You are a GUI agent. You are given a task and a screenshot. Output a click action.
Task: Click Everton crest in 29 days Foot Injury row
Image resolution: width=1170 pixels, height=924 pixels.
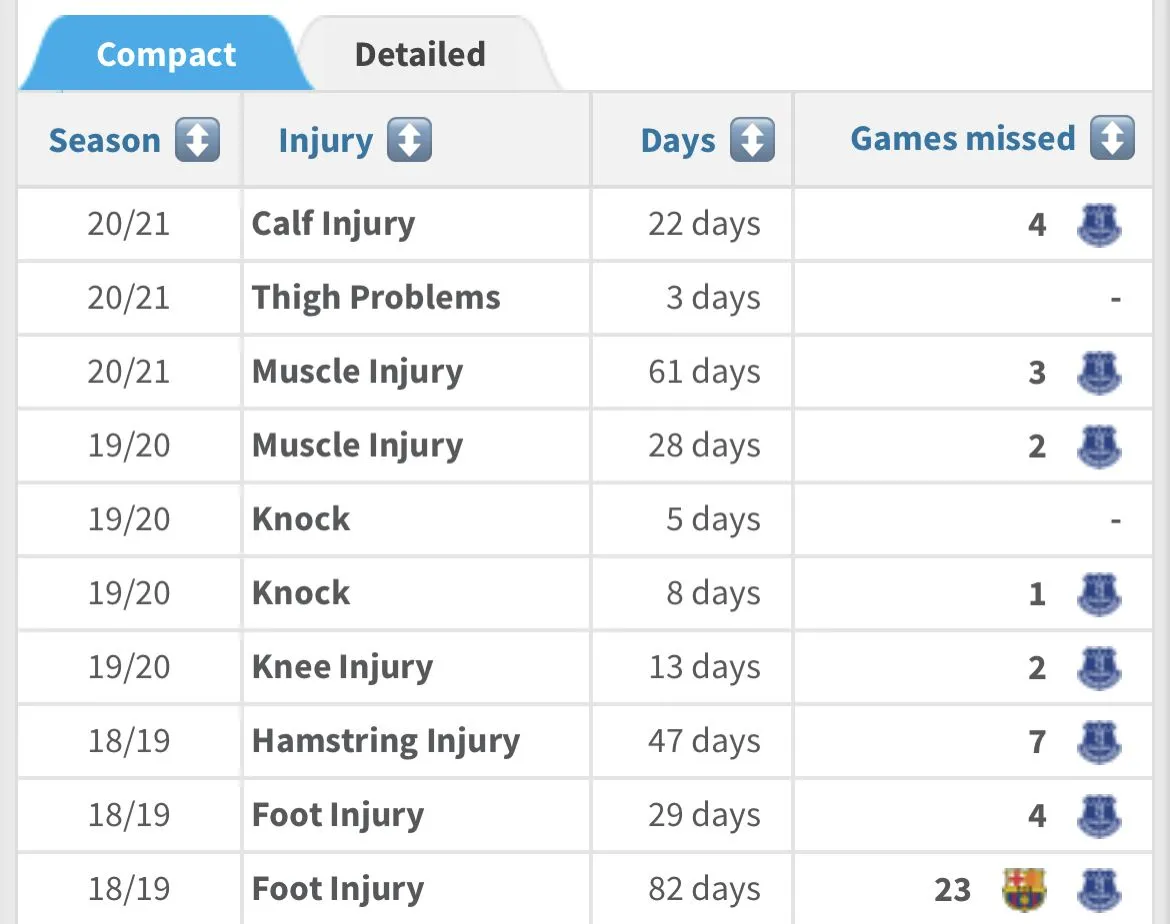1098,816
